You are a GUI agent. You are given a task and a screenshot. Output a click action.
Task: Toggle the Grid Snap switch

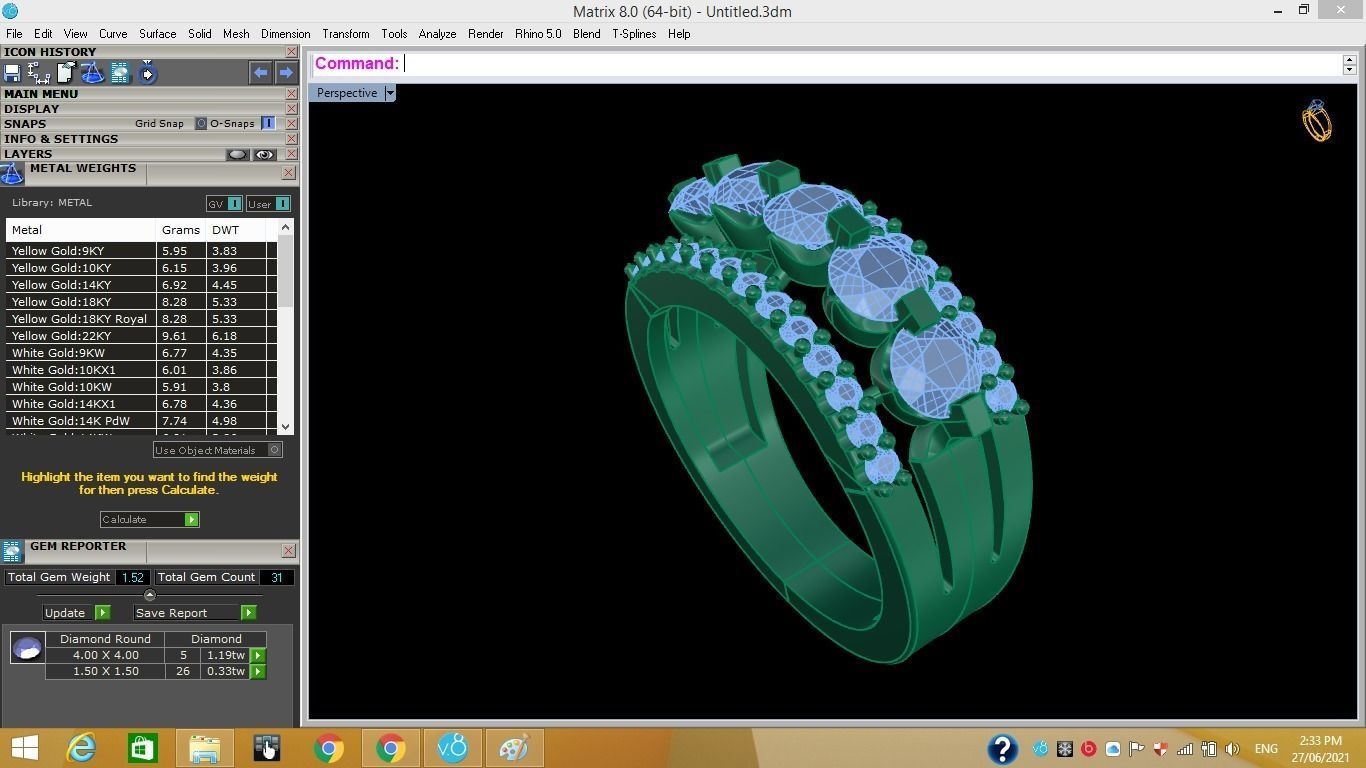tap(201, 124)
